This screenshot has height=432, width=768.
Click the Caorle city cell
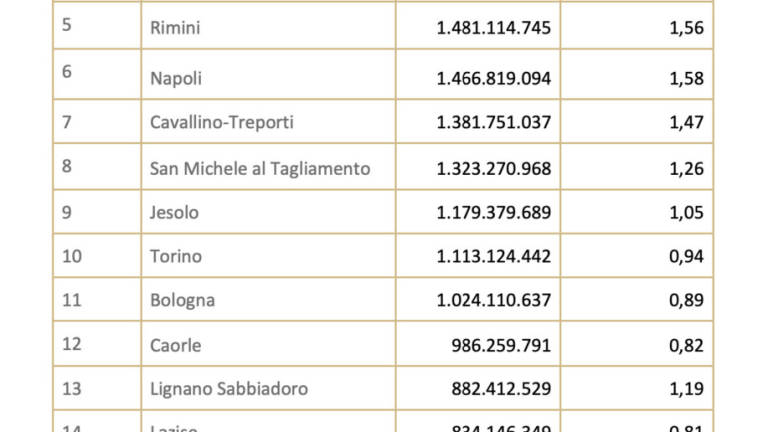click(x=268, y=344)
